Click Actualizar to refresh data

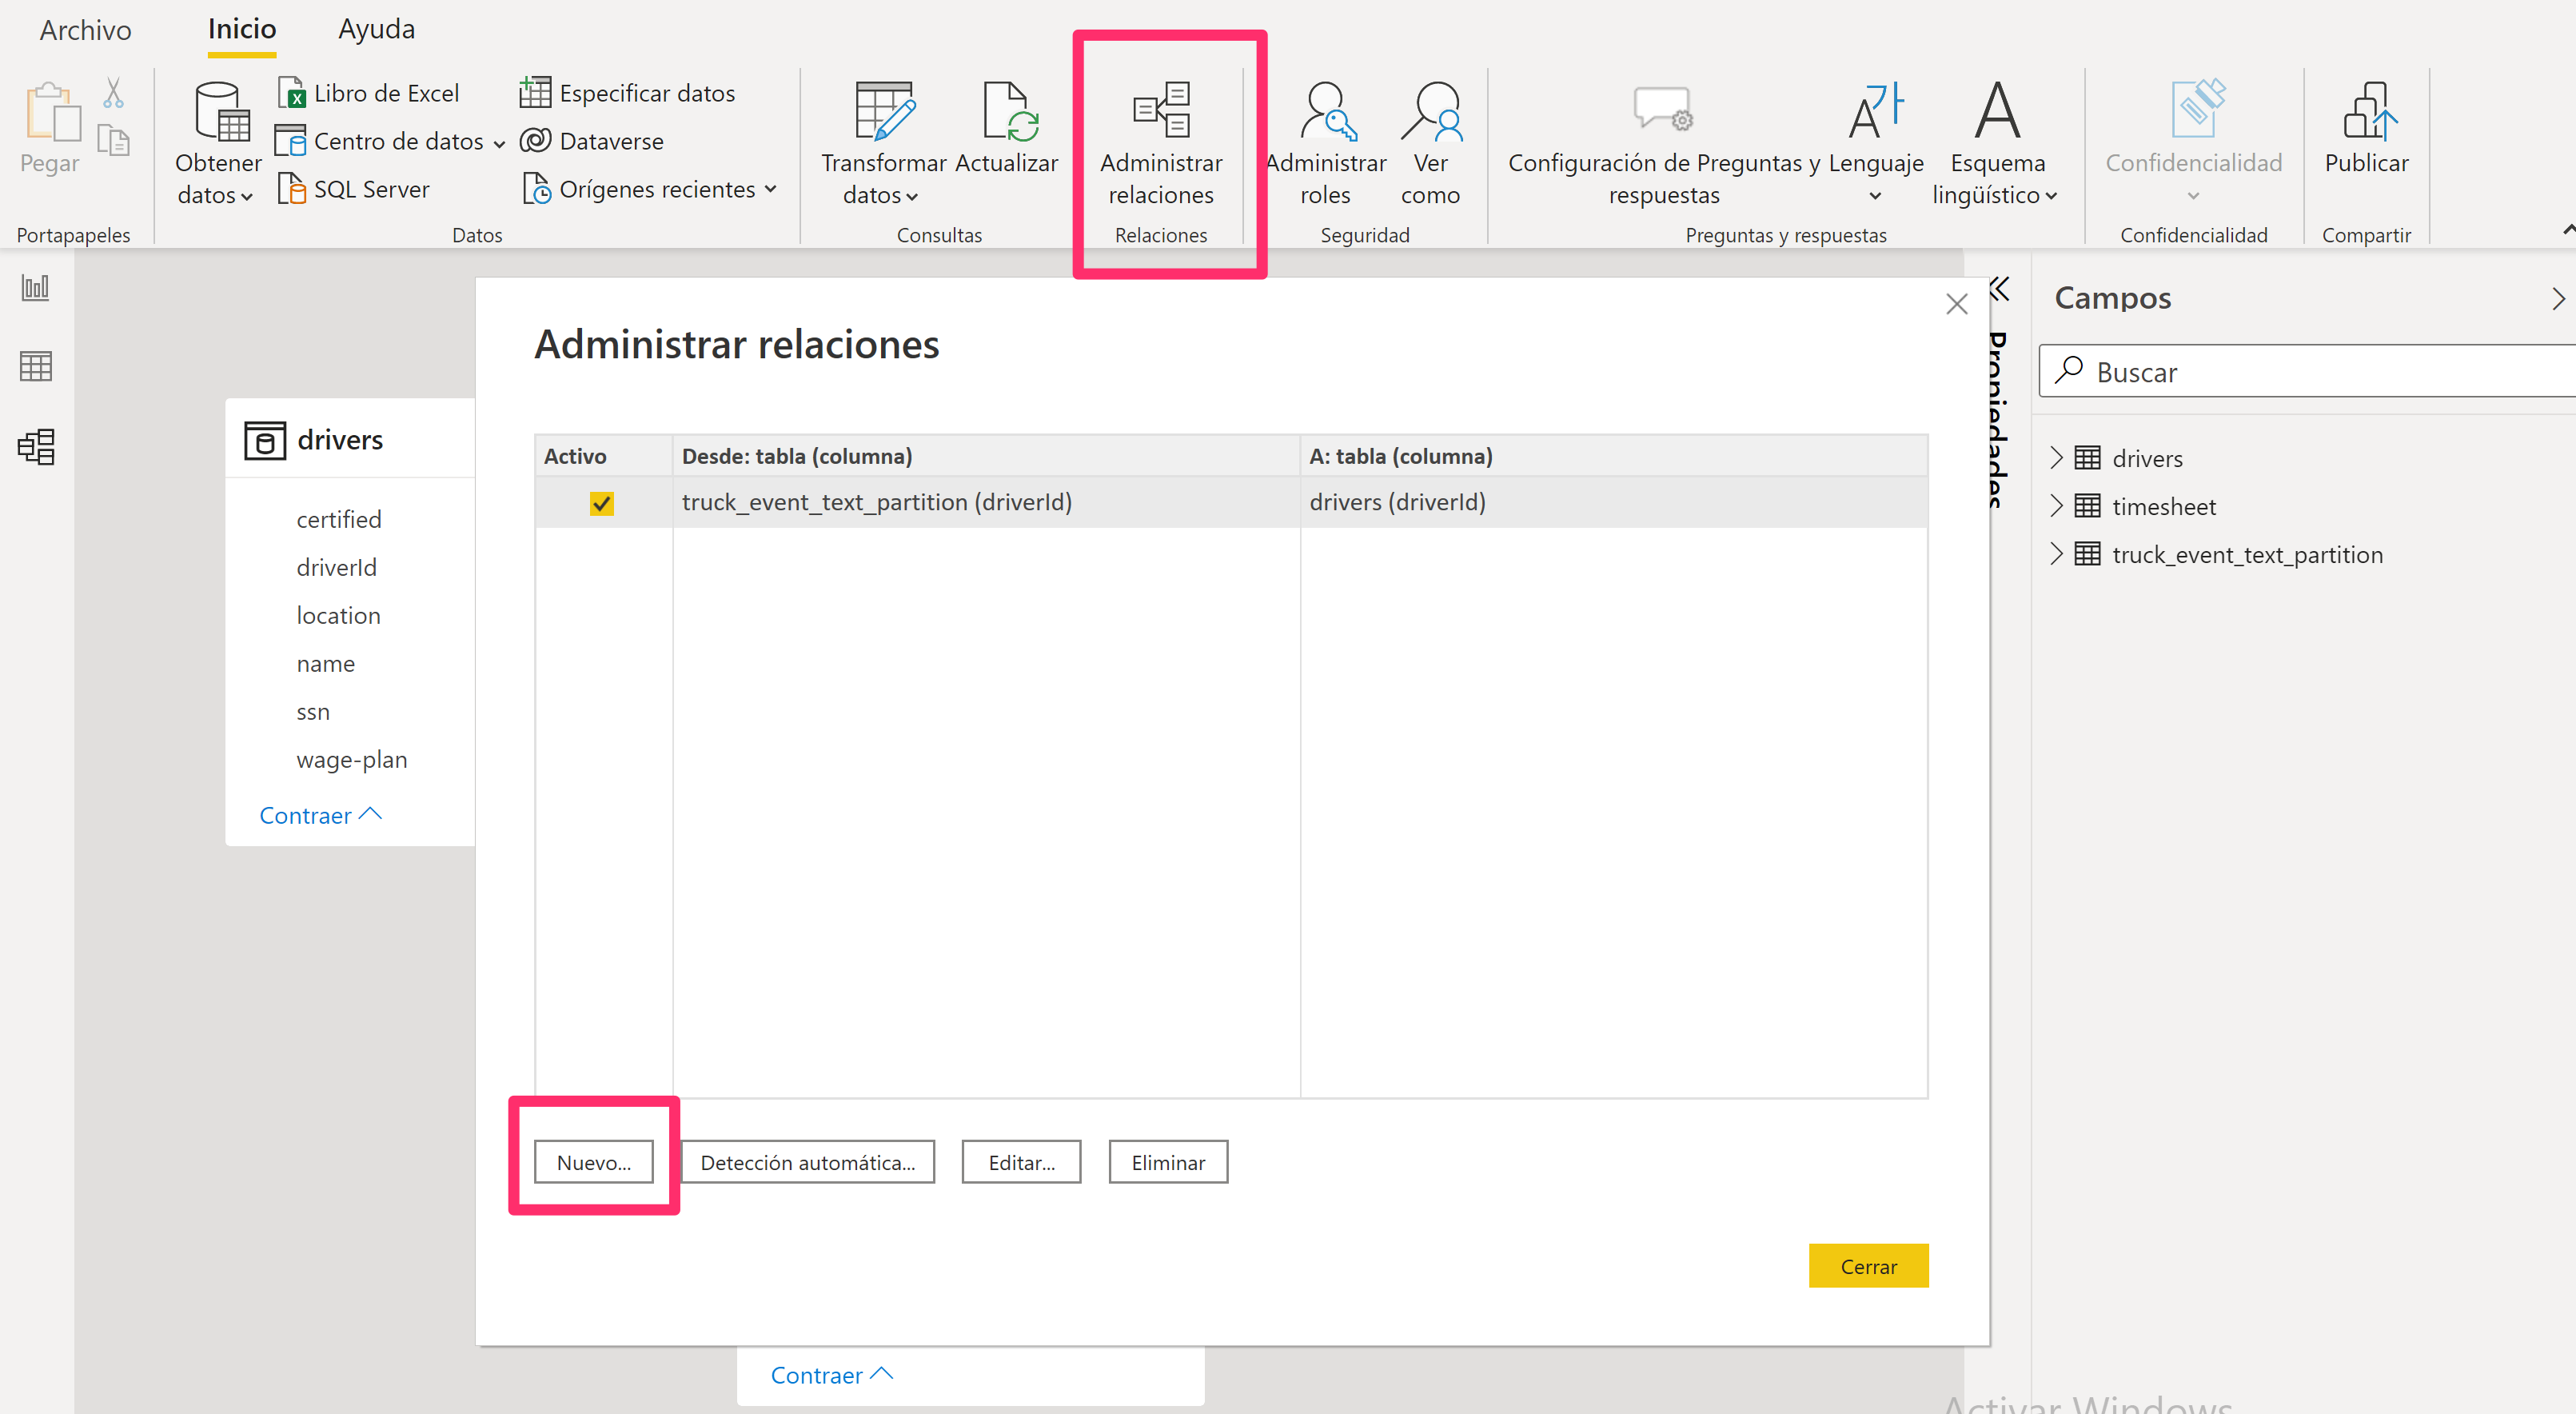tap(1006, 128)
